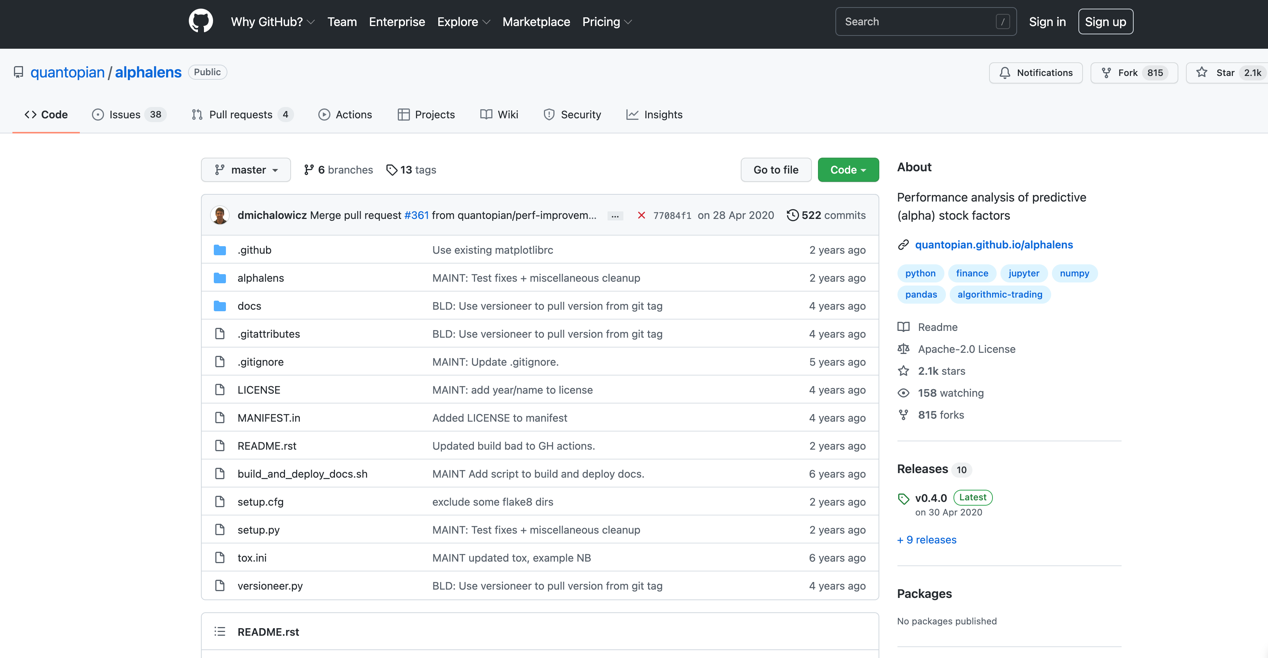The height and width of the screenshot is (658, 1268).
Task: Click dmichalowicz's avatar thumbnail
Action: pyautogui.click(x=220, y=215)
